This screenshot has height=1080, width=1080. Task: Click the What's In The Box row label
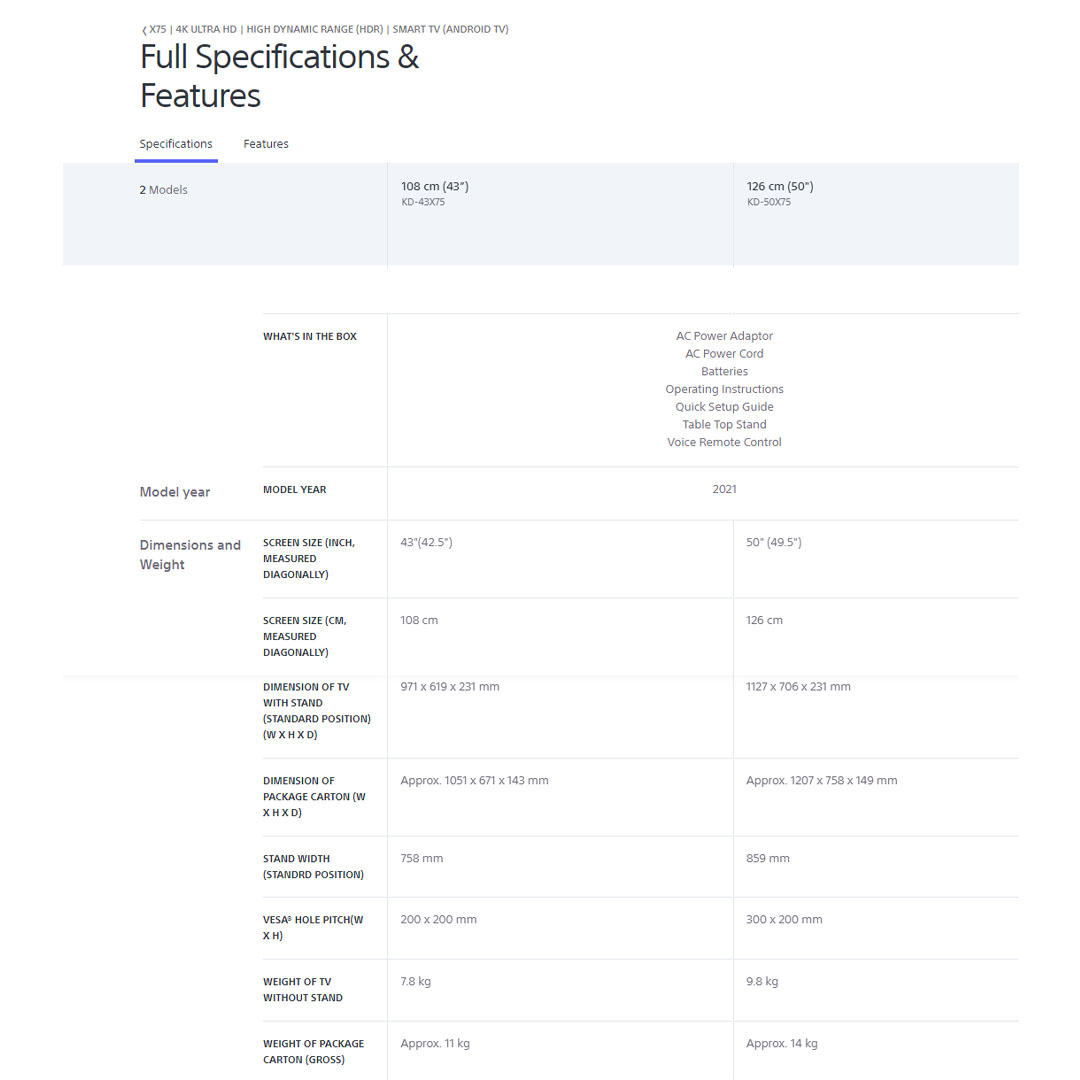click(310, 337)
